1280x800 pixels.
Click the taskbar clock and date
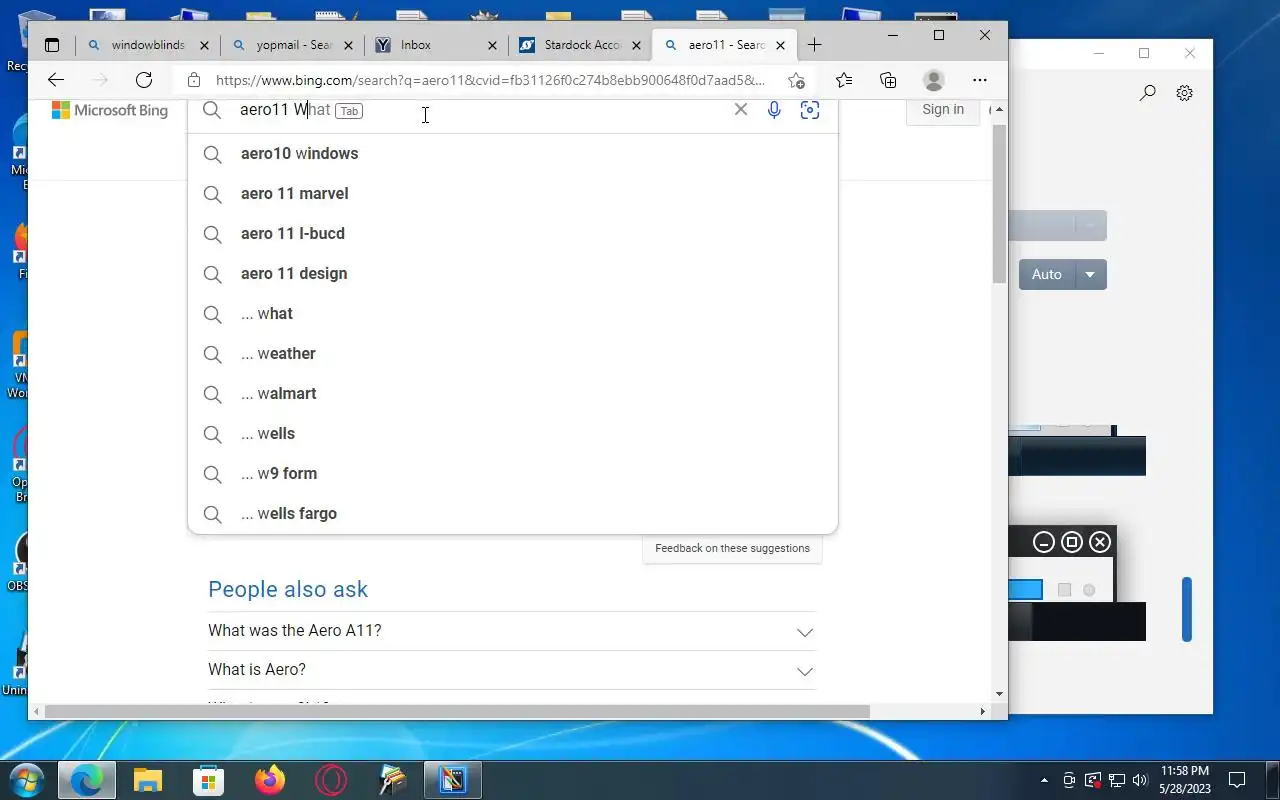point(1185,780)
